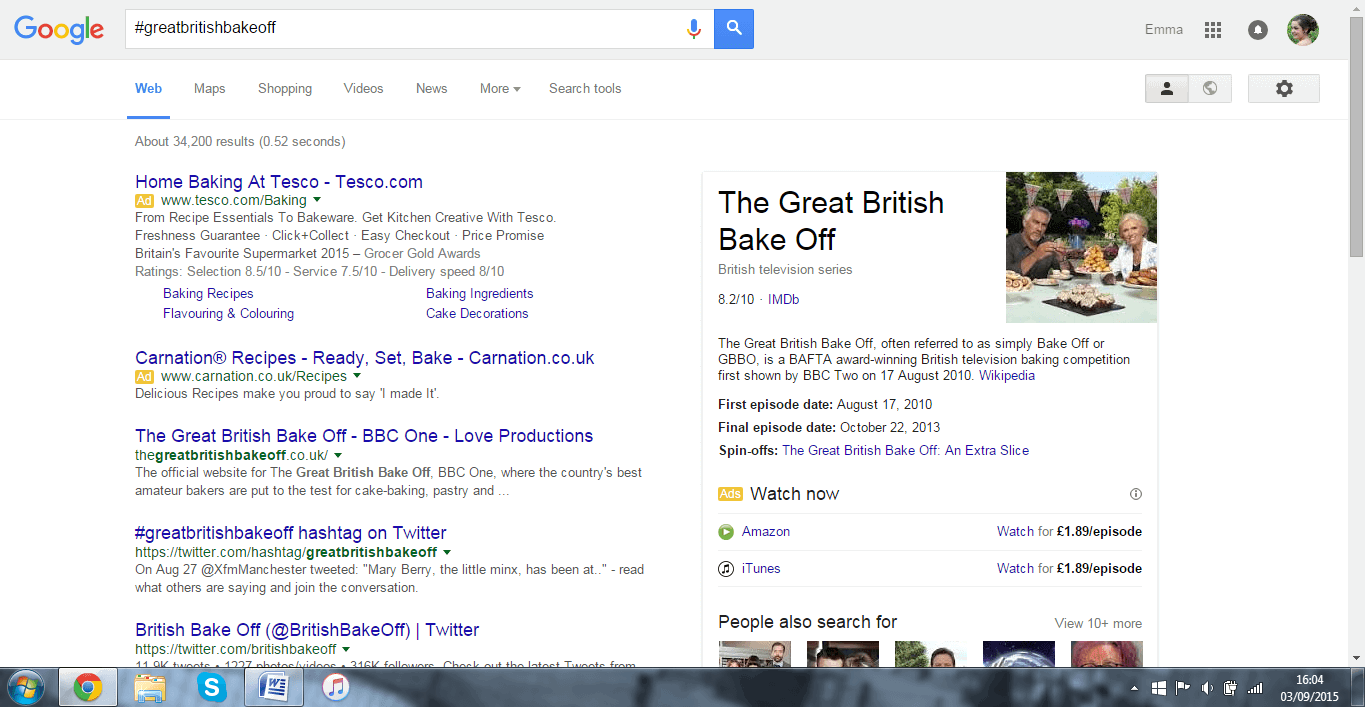Open search settings gear
Image resolution: width=1365 pixels, height=707 pixels.
pyautogui.click(x=1284, y=88)
